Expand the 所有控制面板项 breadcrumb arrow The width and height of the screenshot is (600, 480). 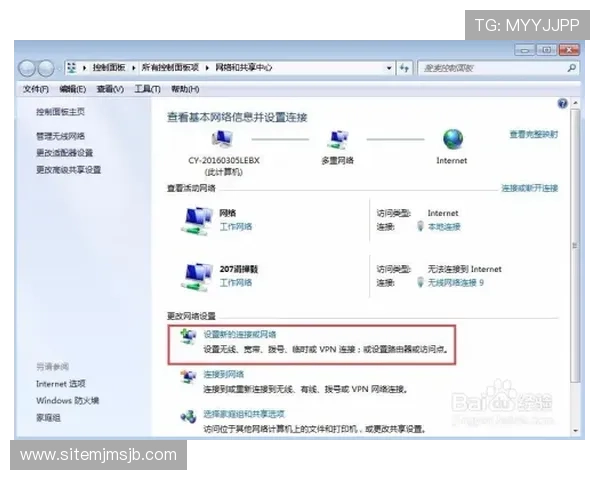(207, 68)
